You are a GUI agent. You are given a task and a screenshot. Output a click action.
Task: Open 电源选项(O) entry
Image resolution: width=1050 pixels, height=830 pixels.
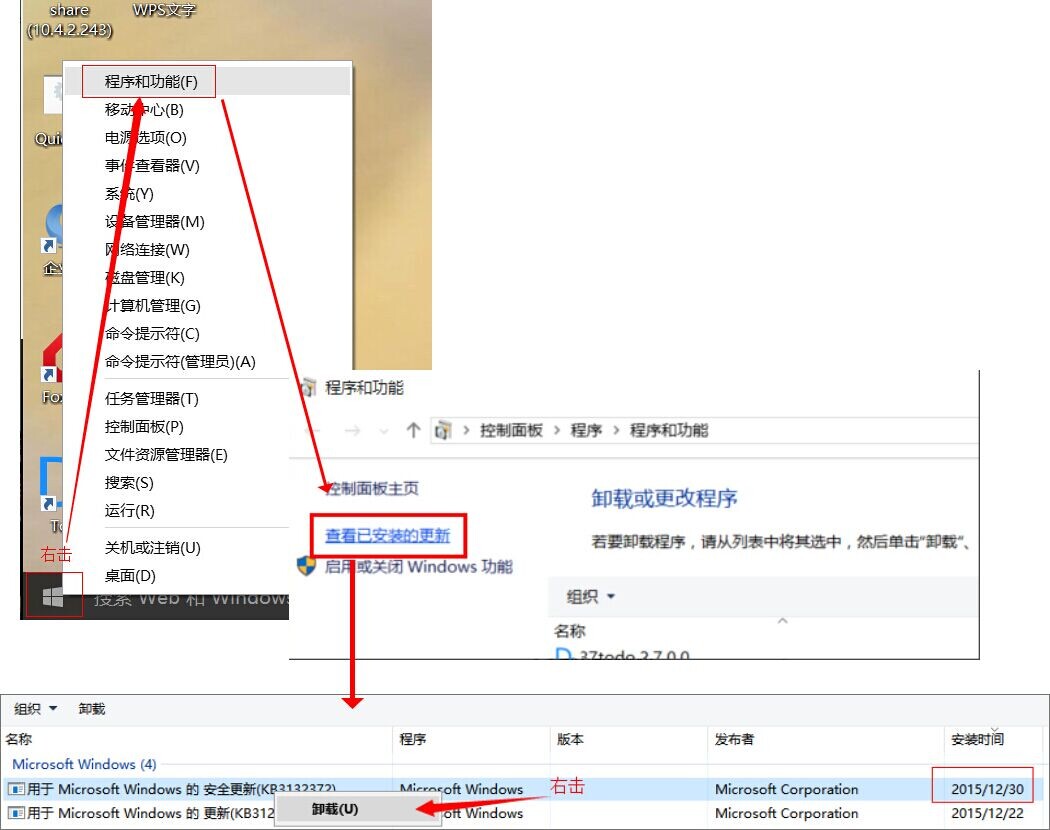pos(145,138)
